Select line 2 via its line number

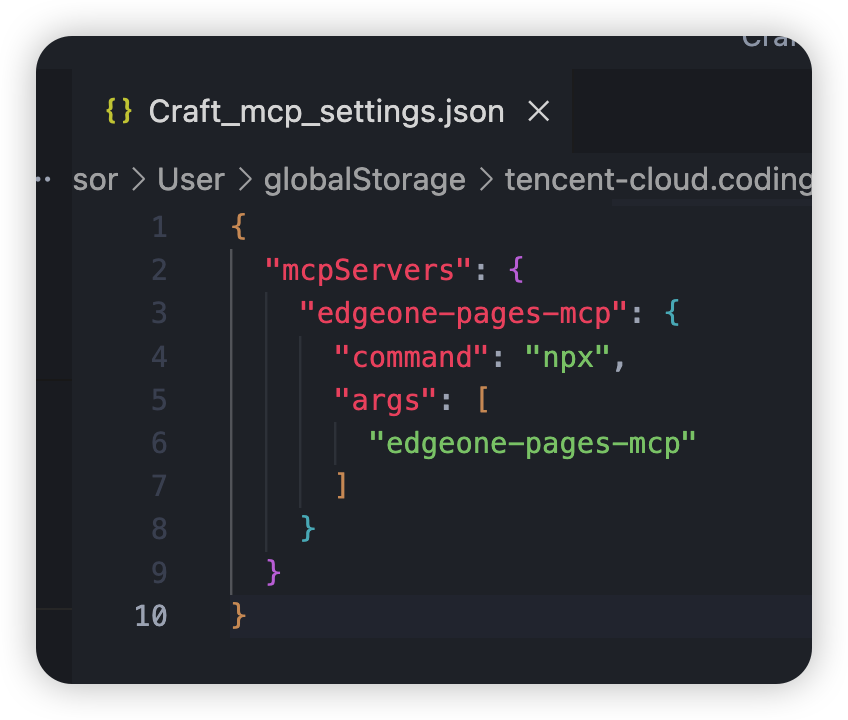[160, 270]
